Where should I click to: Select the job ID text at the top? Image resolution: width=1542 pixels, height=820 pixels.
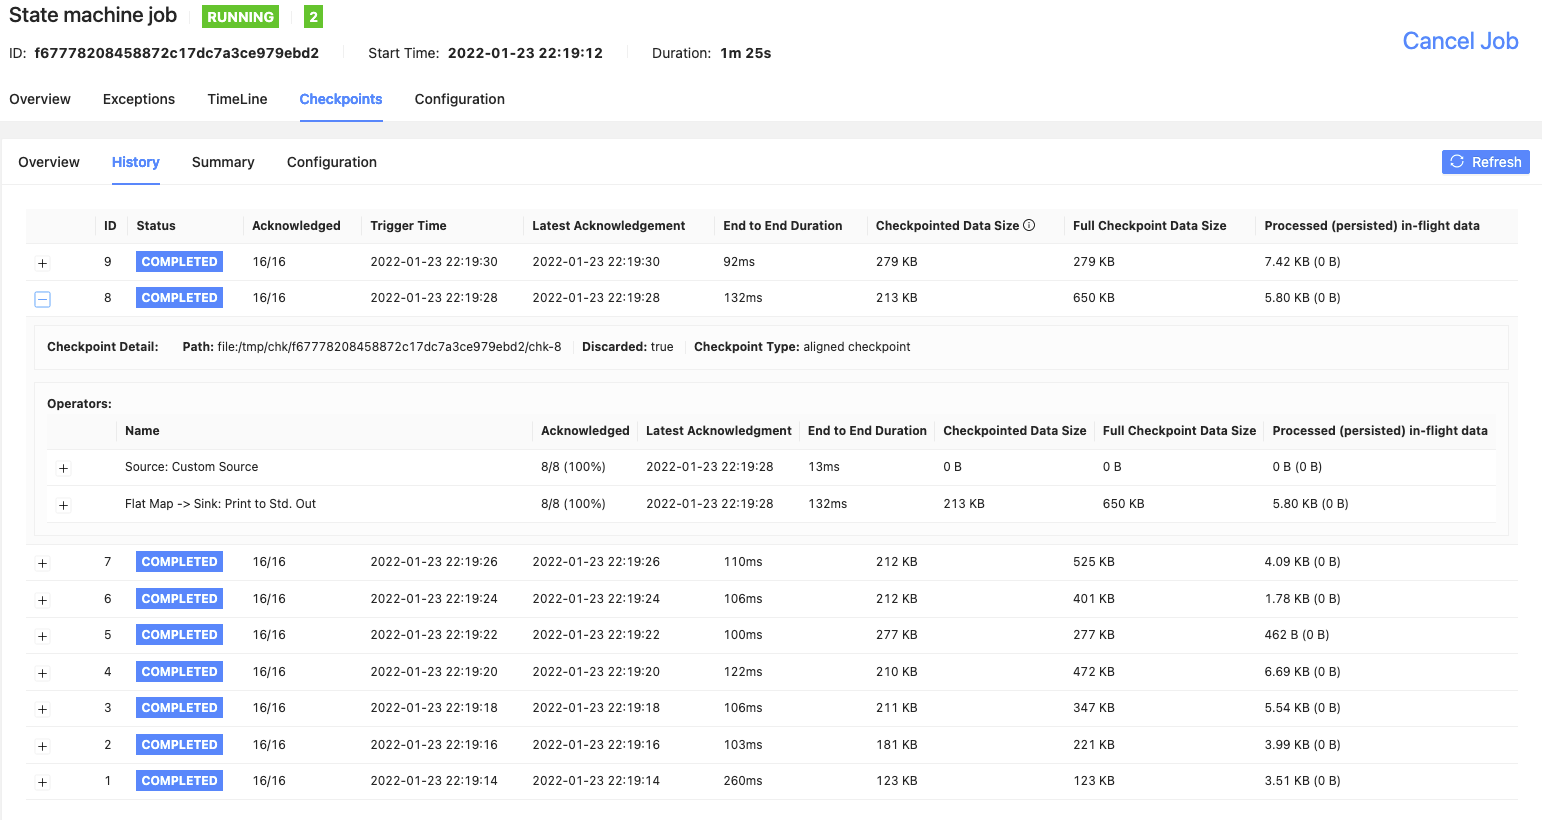tap(176, 52)
